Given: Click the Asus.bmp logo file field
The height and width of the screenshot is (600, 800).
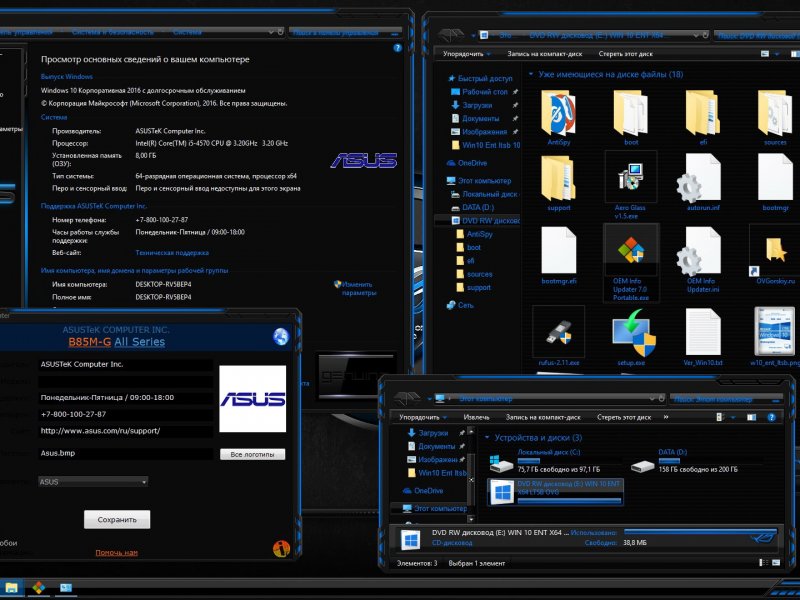Looking at the screenshot, I should [126, 453].
